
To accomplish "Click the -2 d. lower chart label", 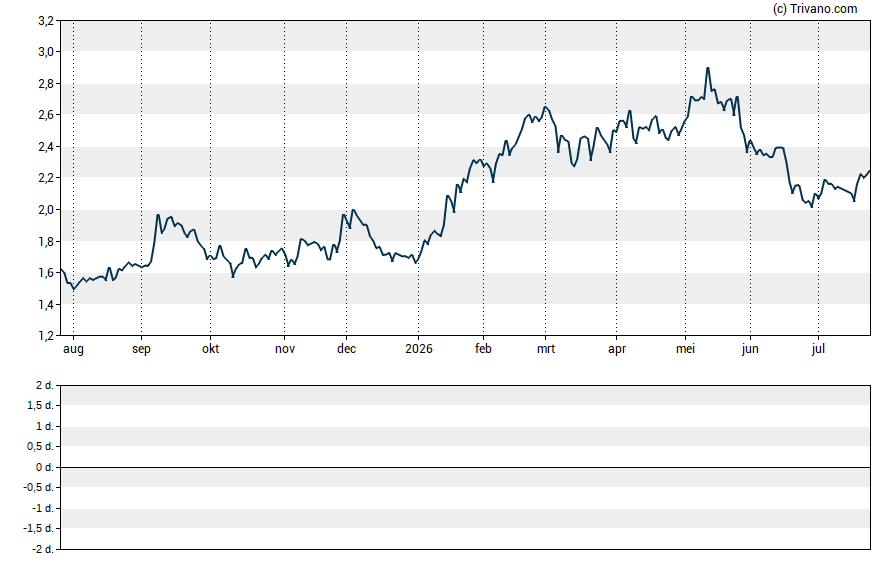I will pyautogui.click(x=42, y=549).
